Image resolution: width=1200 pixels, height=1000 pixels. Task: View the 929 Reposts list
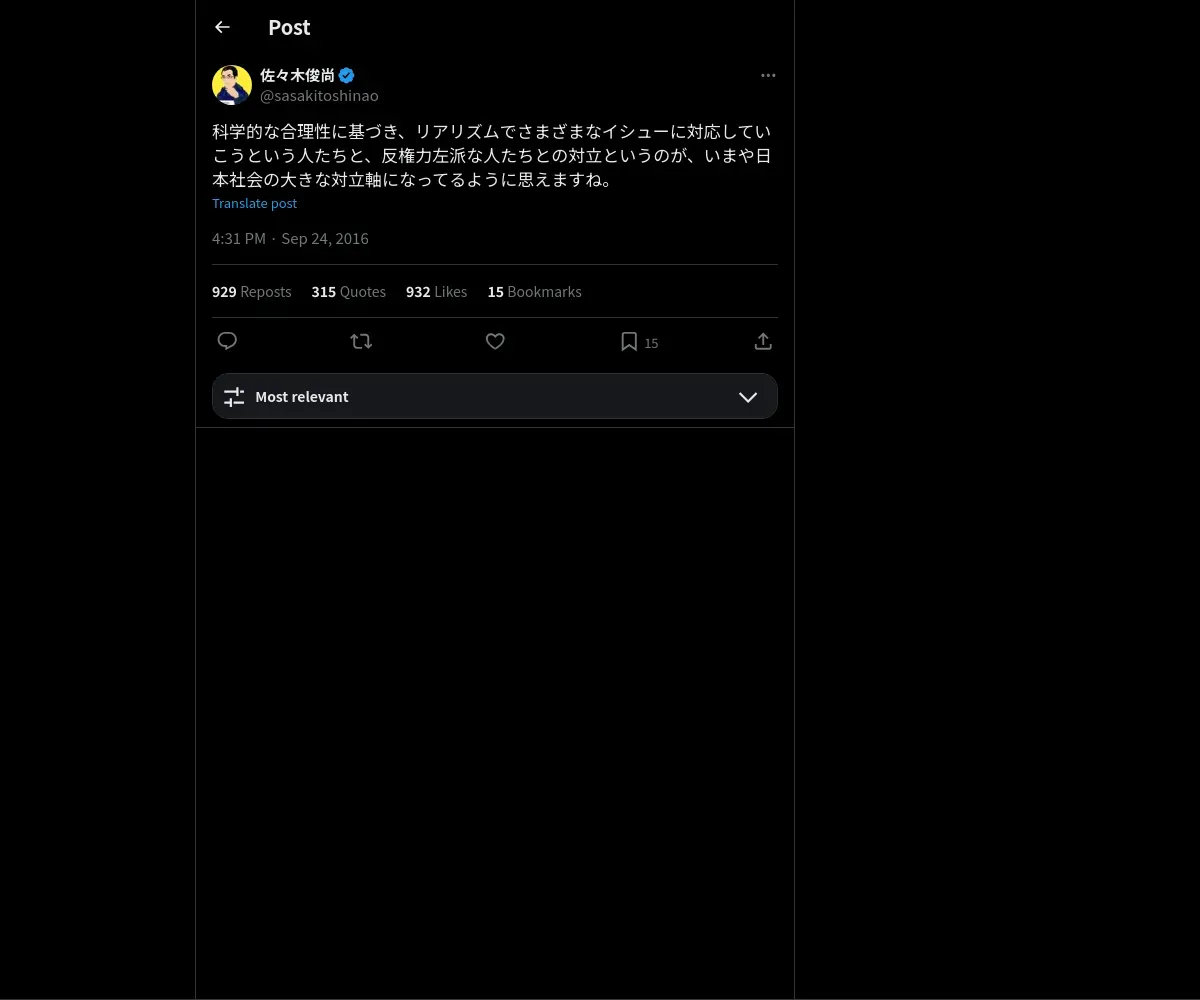point(252,292)
